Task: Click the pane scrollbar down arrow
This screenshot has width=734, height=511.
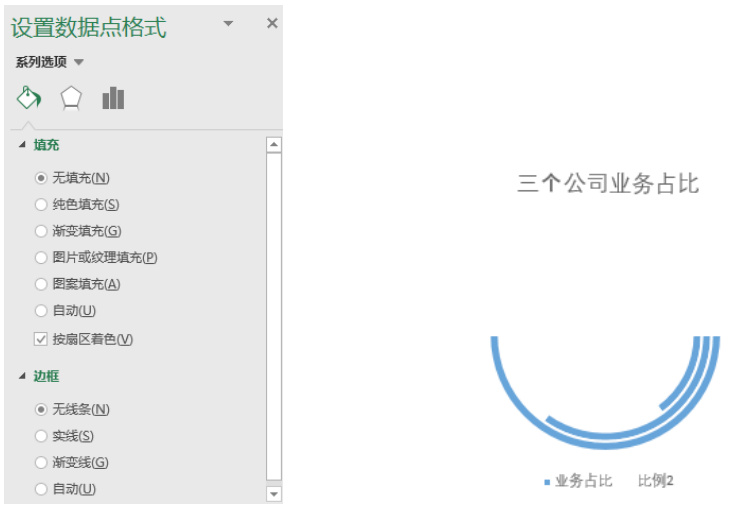Action: point(274,494)
